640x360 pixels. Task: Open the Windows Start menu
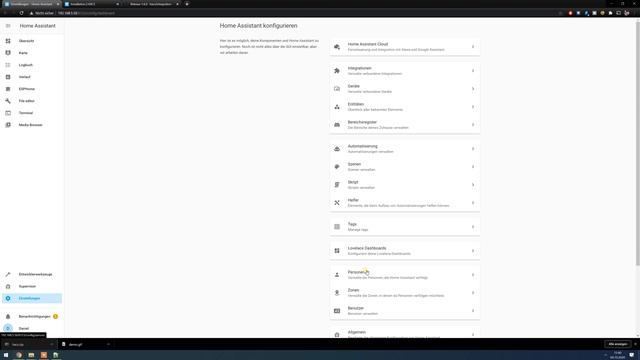(6, 355)
